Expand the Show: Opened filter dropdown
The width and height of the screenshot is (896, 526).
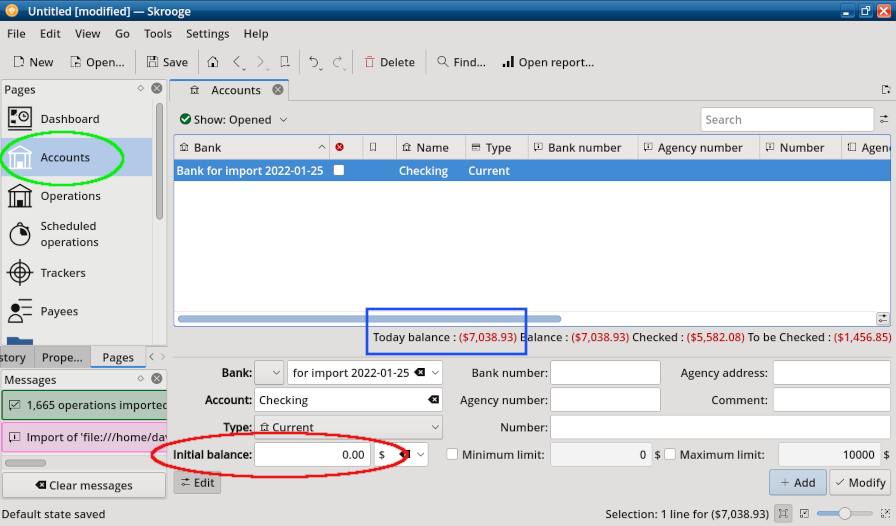(234, 119)
